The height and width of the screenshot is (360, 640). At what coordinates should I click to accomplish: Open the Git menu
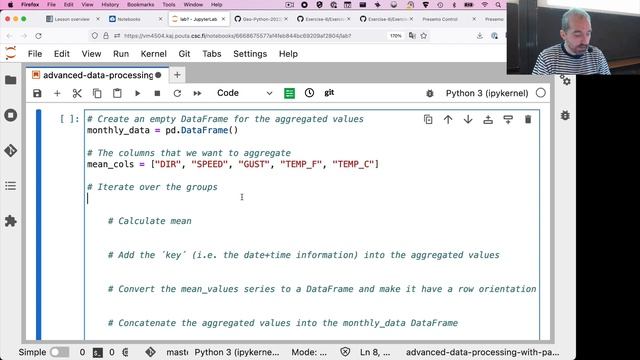[184, 54]
